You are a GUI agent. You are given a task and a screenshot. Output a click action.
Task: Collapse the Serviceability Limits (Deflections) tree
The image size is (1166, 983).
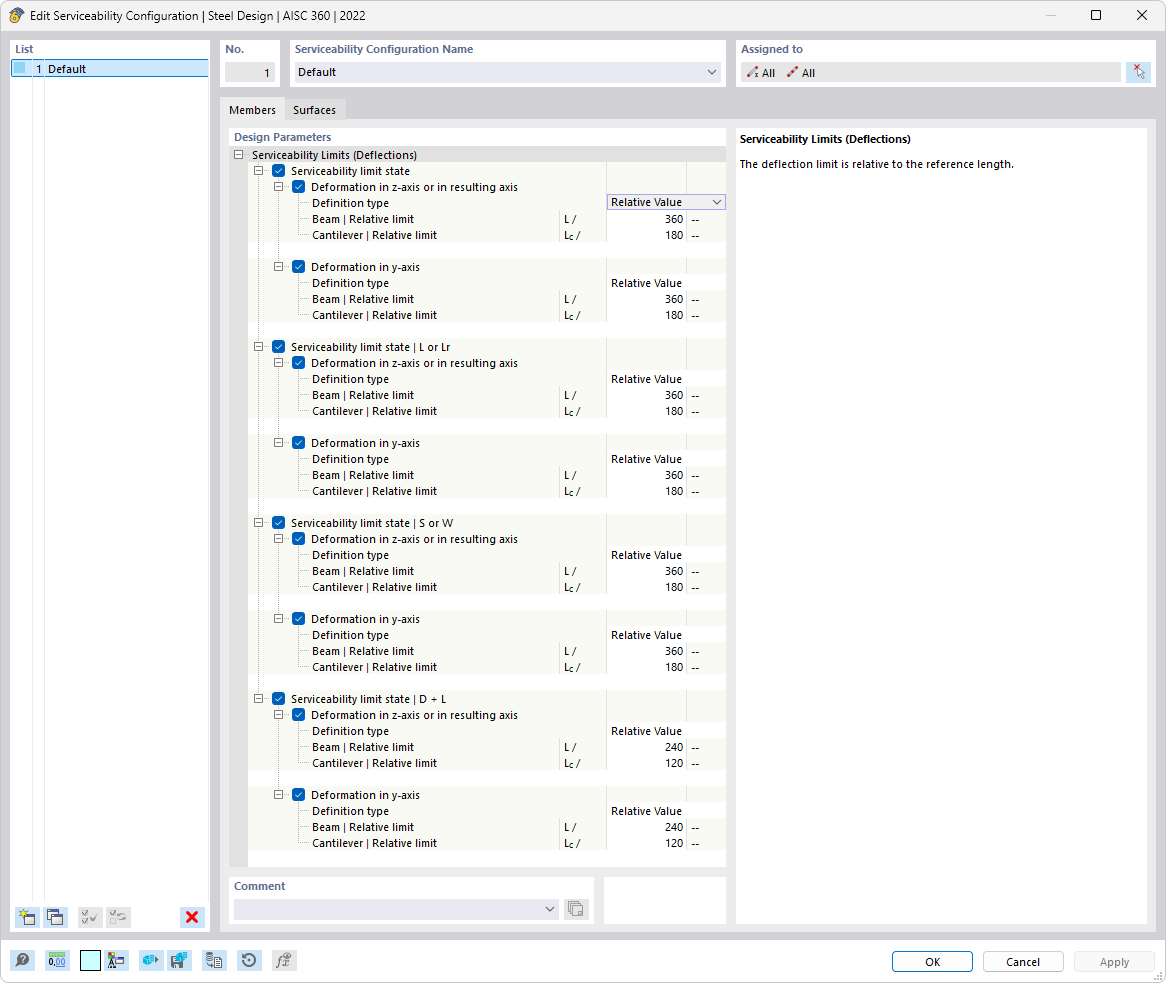tap(238, 154)
